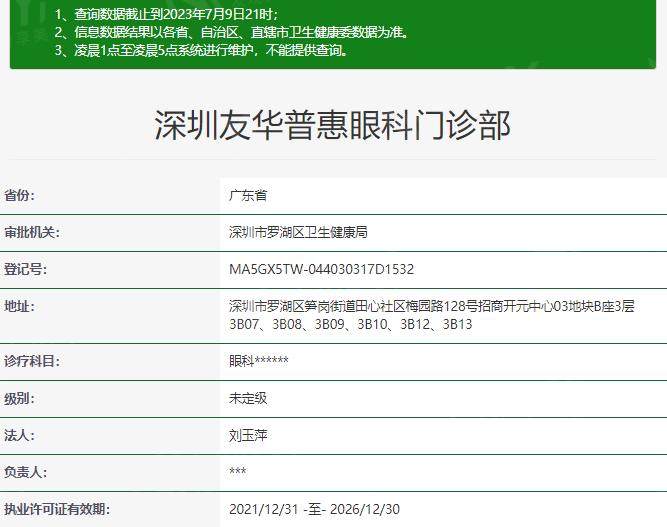Click the level value 未定级
The width and height of the screenshot is (667, 527).
point(248,398)
